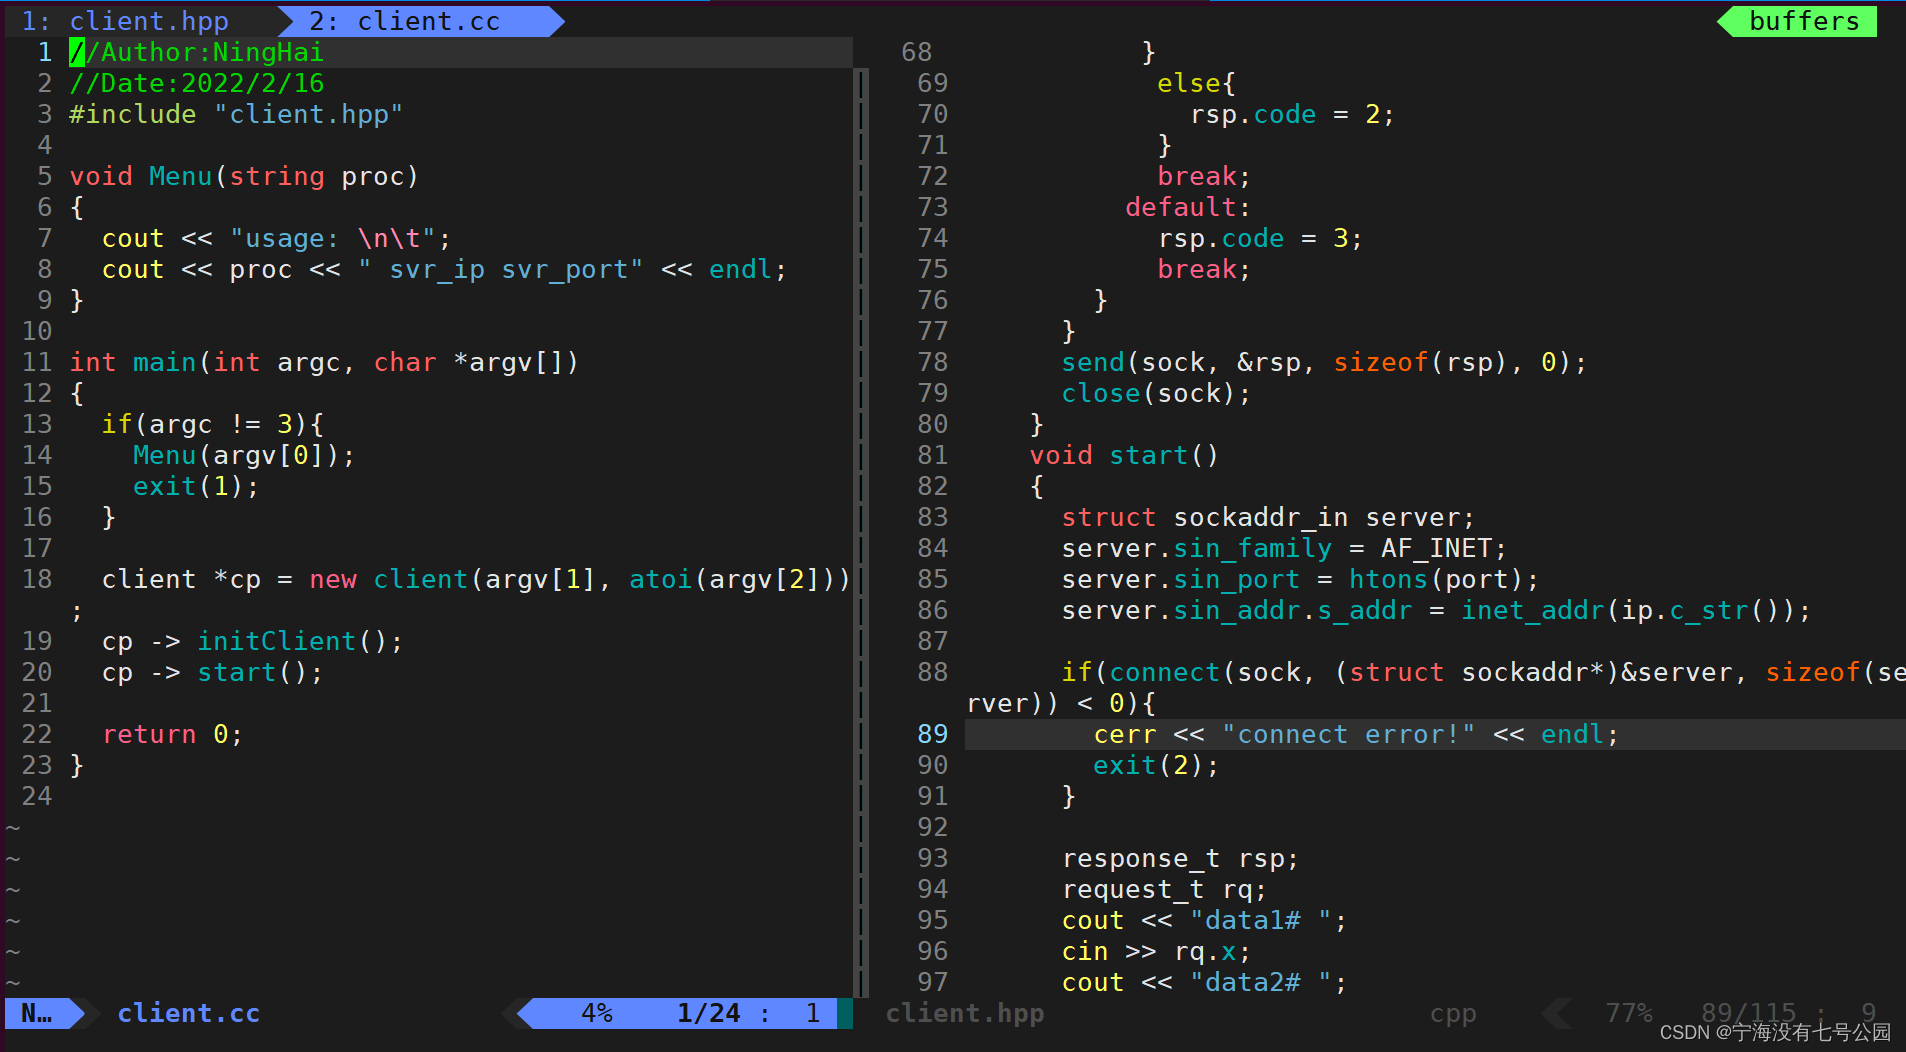Image resolution: width=1906 pixels, height=1052 pixels.
Task: Click the break; on line 75
Action: point(1204,269)
